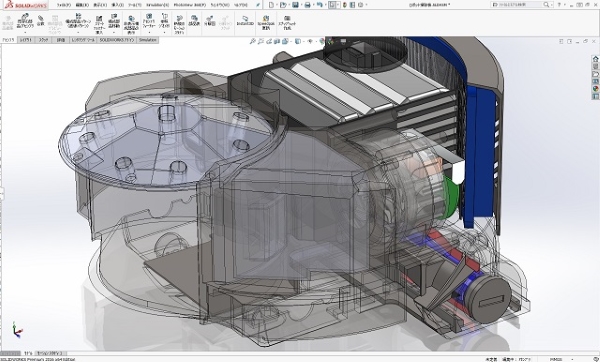This screenshot has height=362, width=600.
Task: Expand the Move Component dropdown arrow
Action: click(114, 33)
